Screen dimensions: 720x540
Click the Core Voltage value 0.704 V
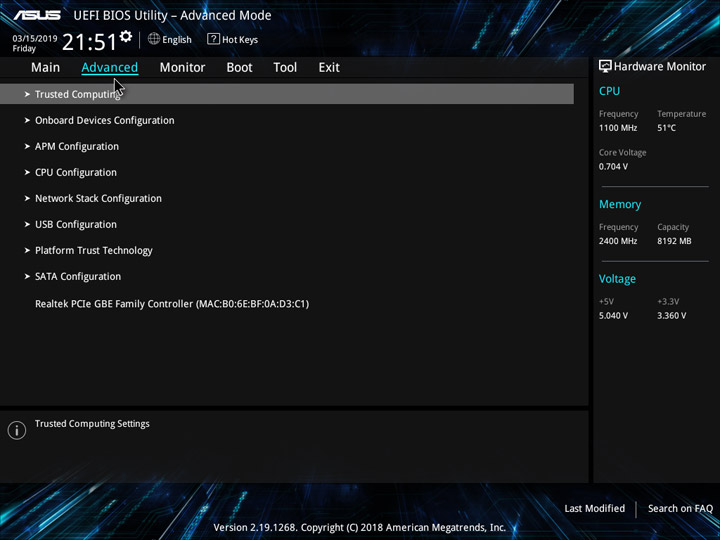[x=613, y=166]
